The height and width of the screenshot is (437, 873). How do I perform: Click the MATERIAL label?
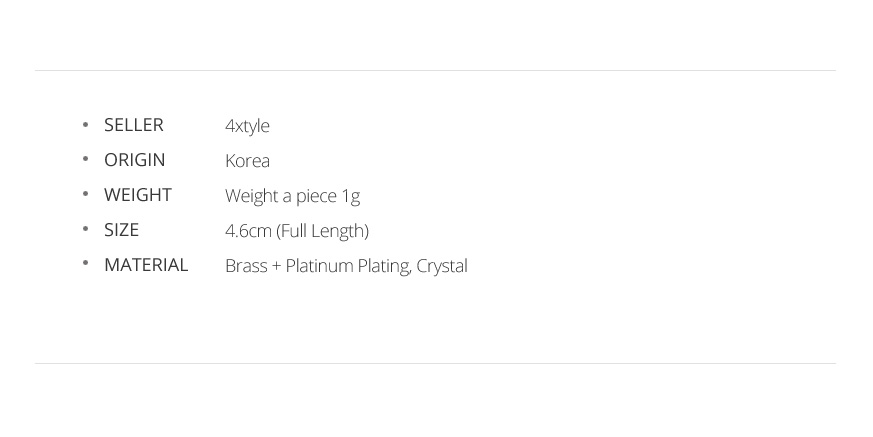[146, 265]
